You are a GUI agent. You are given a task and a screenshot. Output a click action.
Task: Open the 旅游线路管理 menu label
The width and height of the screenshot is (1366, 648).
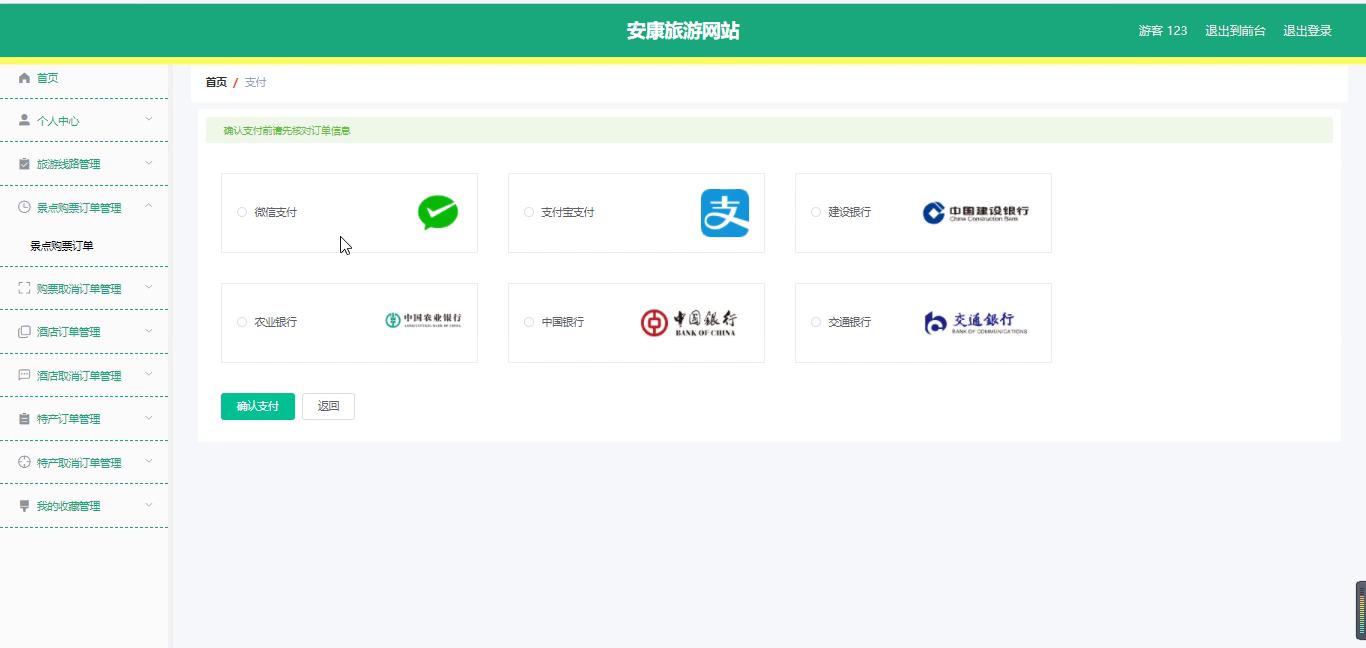tap(69, 164)
